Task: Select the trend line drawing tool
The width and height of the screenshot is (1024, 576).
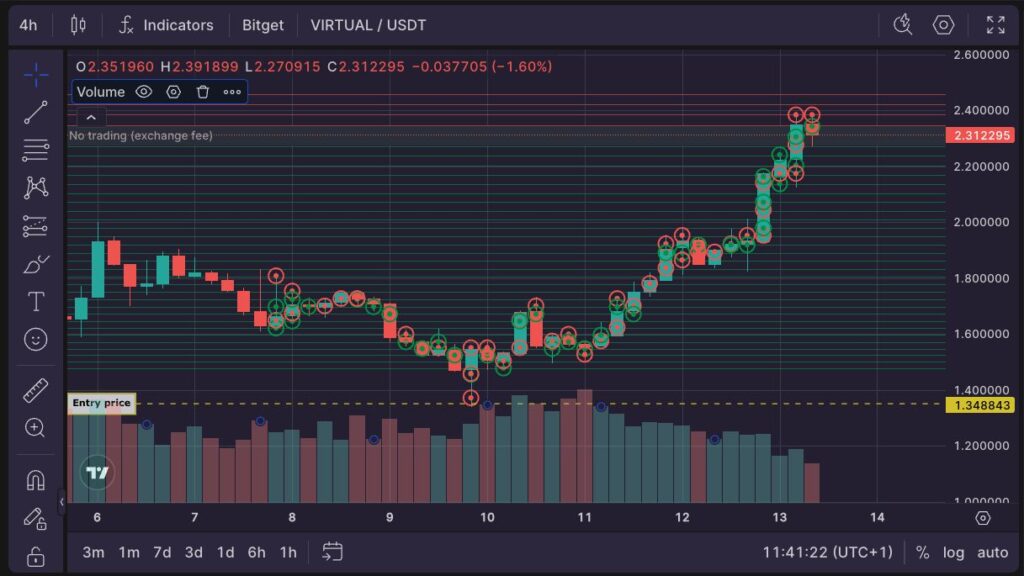Action: click(36, 113)
